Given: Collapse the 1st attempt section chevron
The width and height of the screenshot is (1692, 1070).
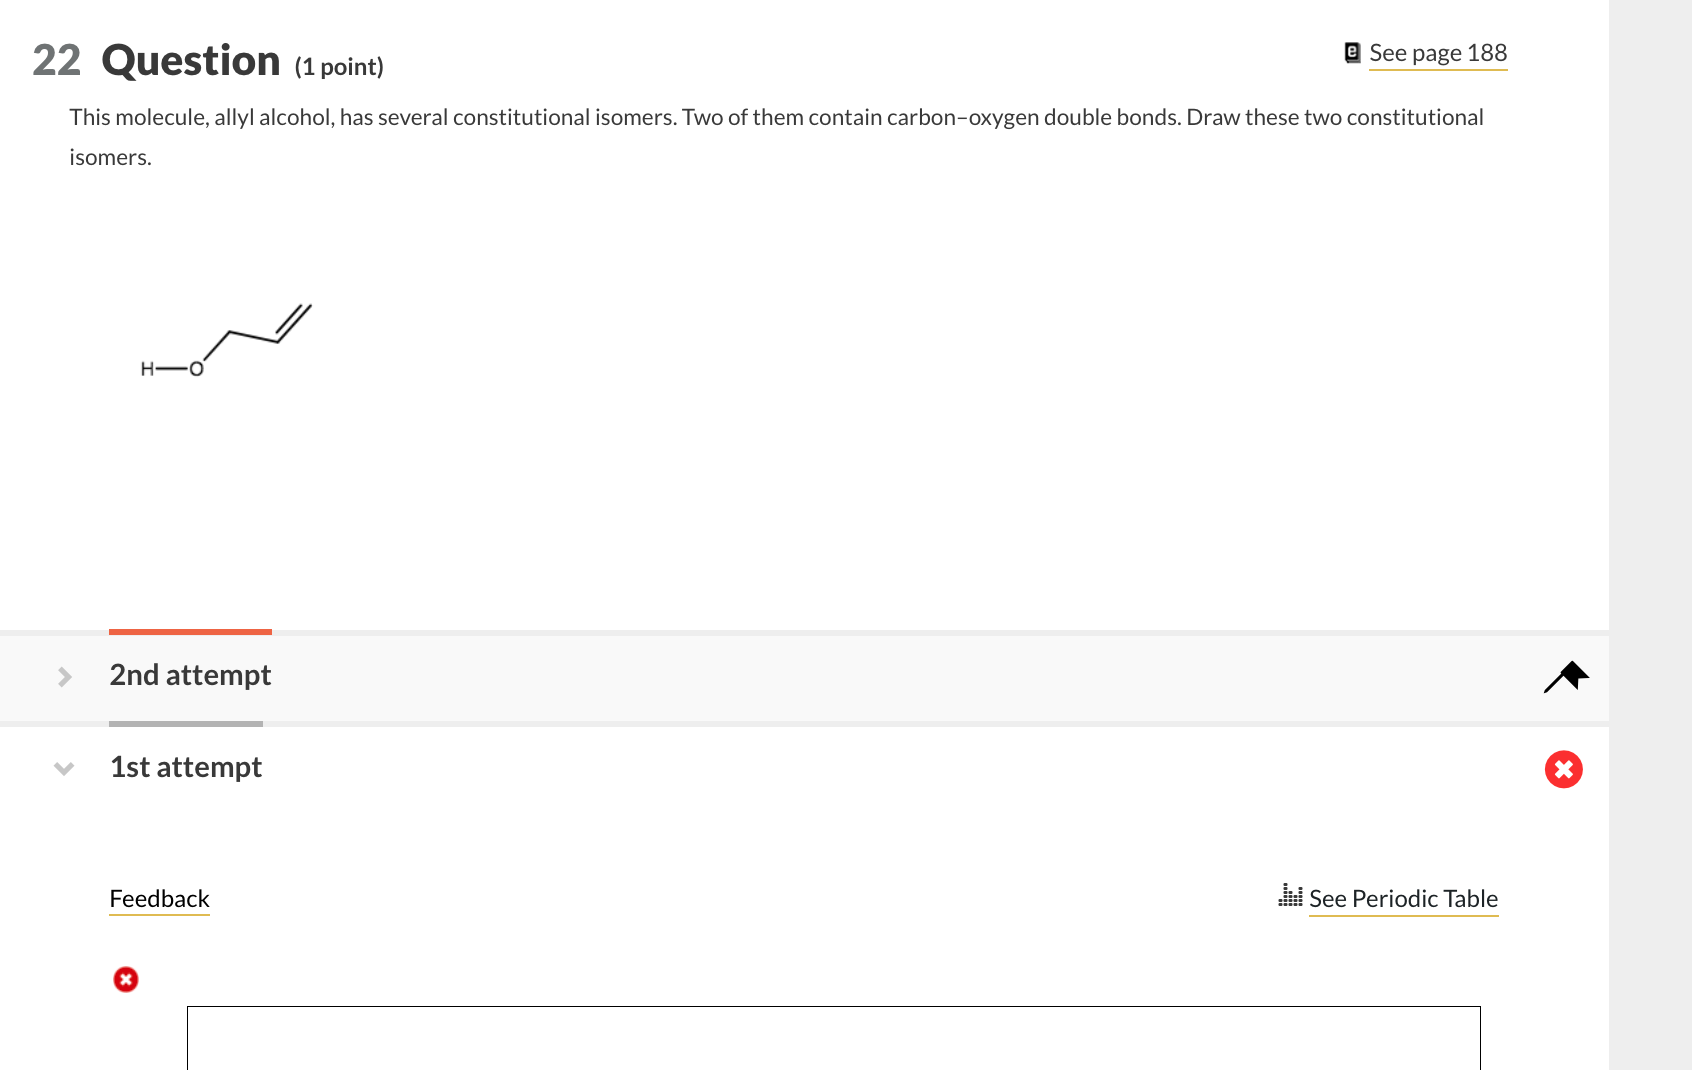Looking at the screenshot, I should [64, 769].
